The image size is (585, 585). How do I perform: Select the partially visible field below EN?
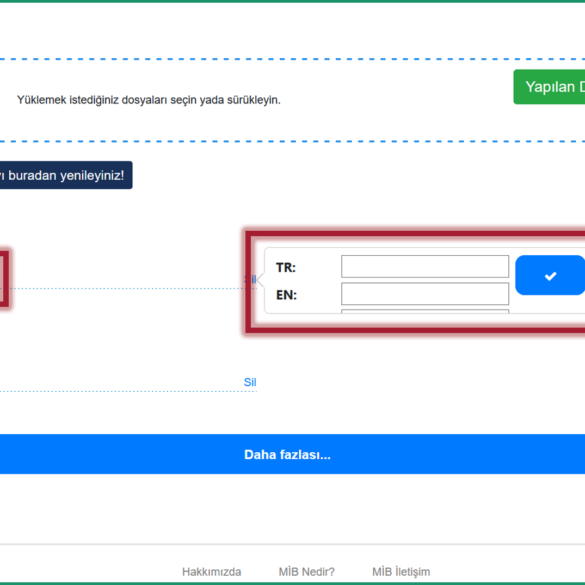[x=425, y=311]
